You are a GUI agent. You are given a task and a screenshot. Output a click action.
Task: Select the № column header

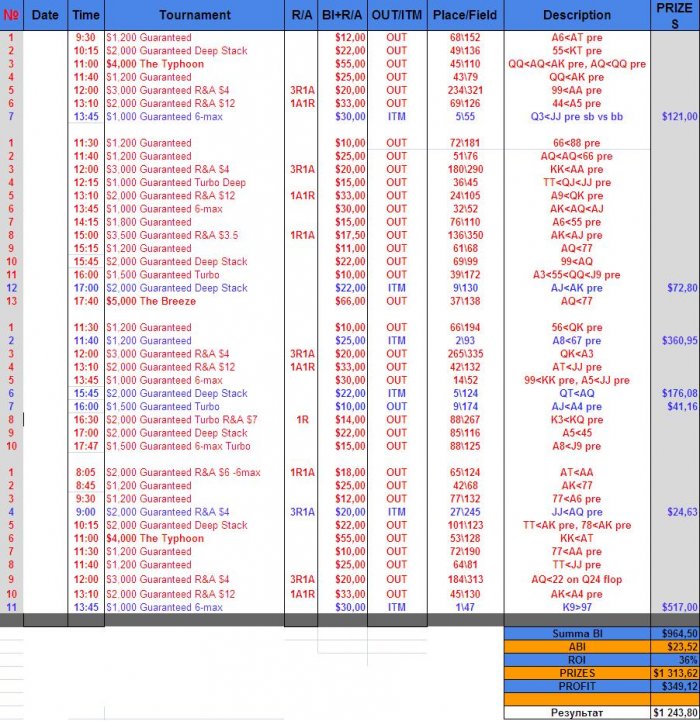tap(11, 15)
